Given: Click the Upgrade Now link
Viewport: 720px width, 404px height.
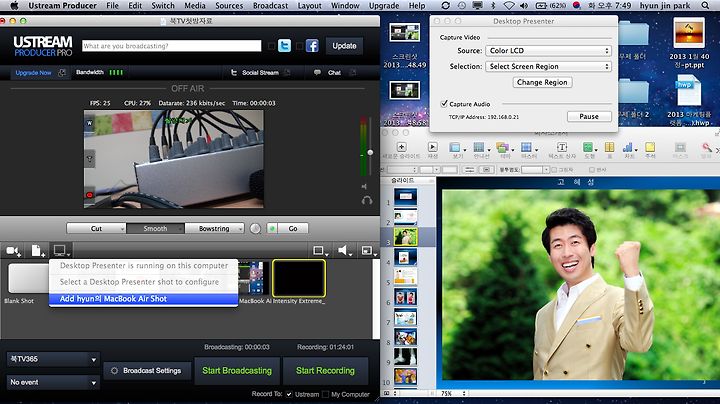Looking at the screenshot, I should [x=34, y=73].
